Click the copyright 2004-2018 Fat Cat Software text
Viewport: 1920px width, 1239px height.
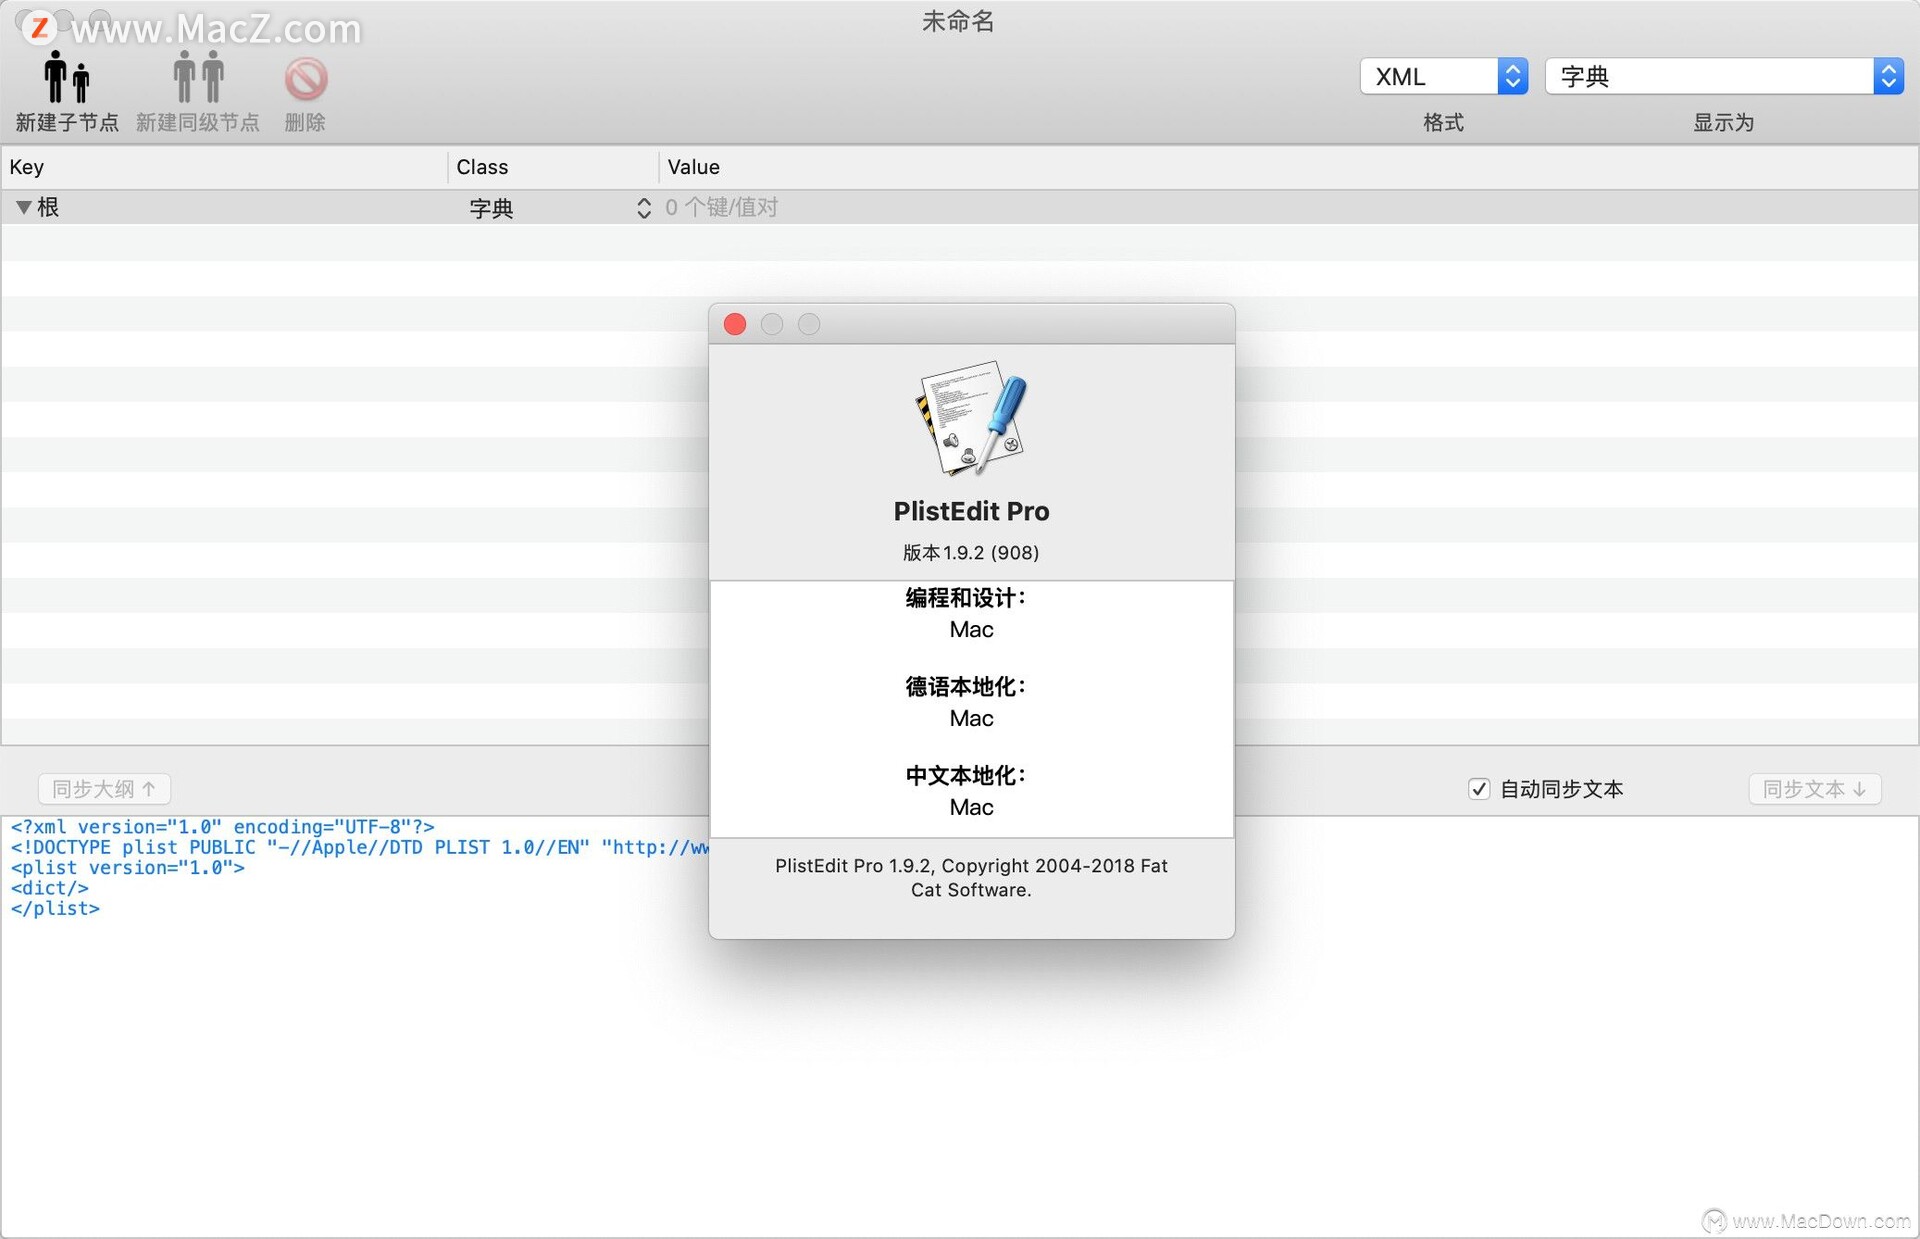point(971,878)
